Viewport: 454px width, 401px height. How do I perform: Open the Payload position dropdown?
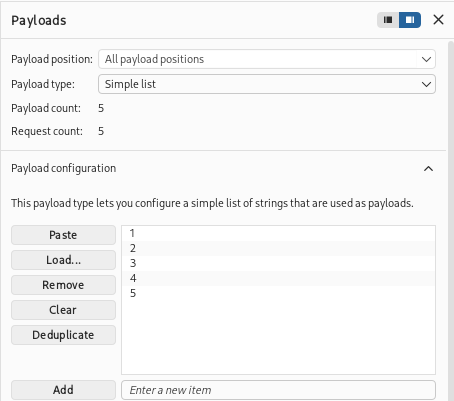pyautogui.click(x=267, y=59)
